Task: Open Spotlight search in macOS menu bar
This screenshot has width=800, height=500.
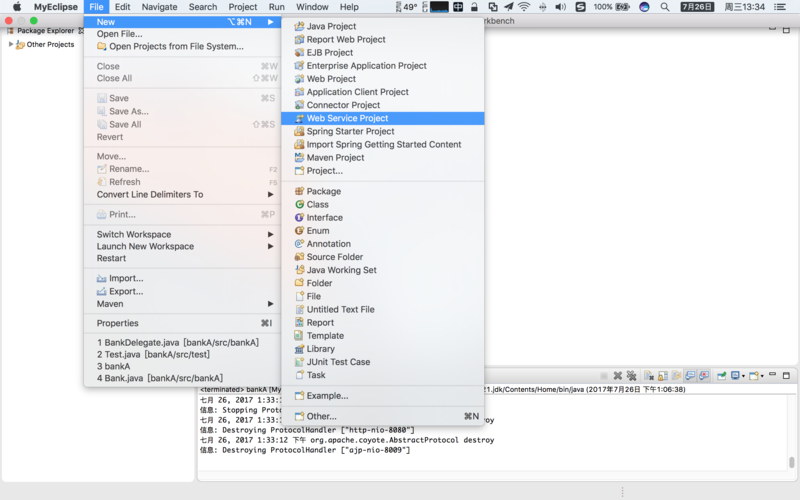Action: 664,7
